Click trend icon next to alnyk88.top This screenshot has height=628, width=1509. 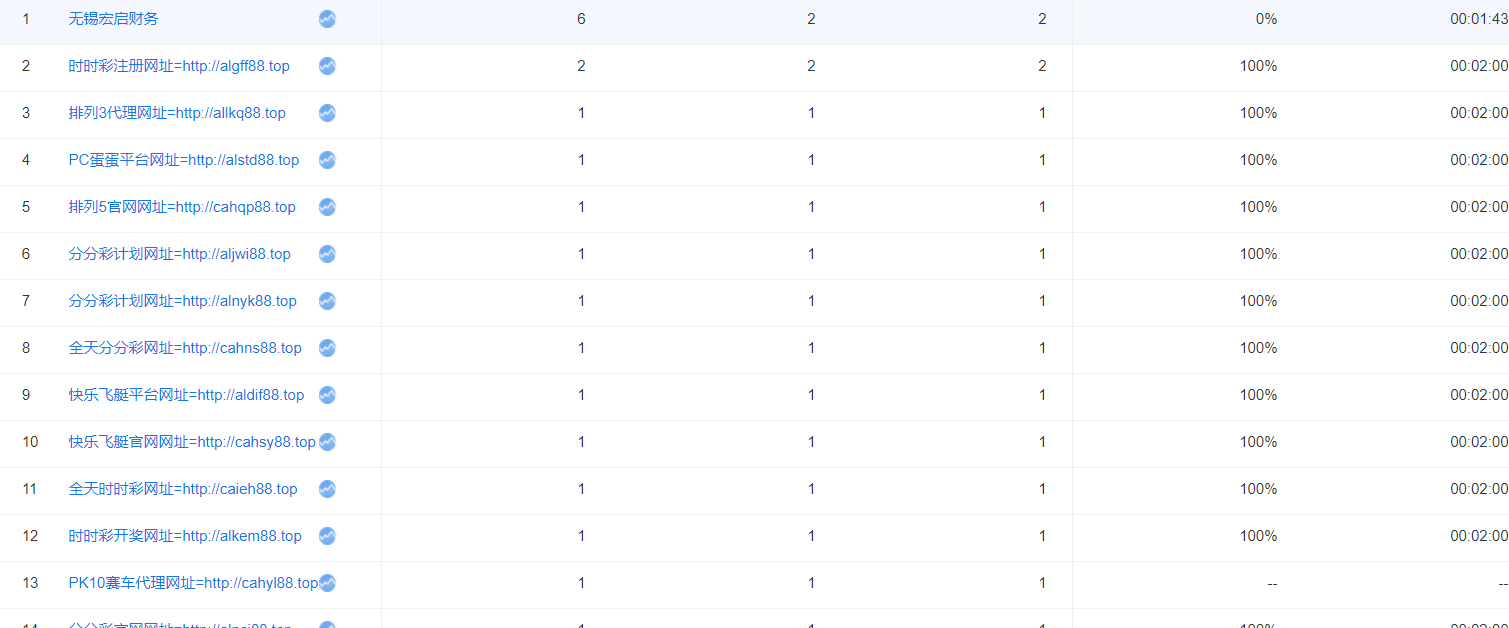coord(327,301)
